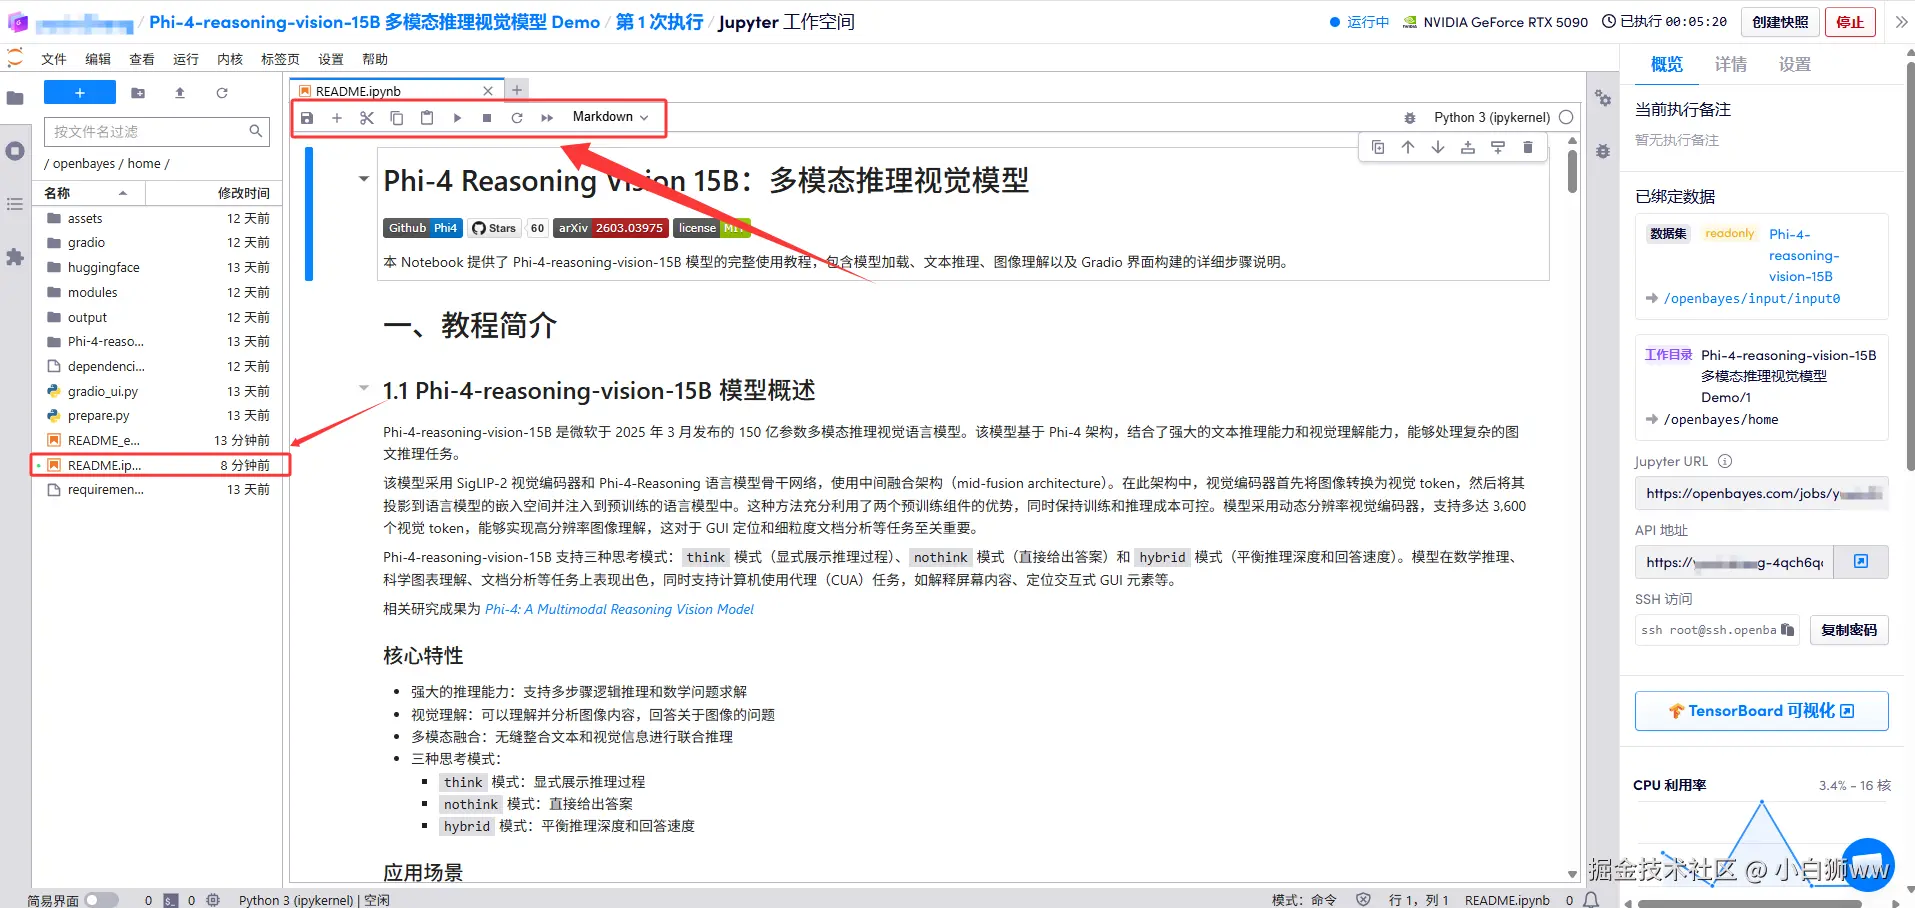Open the /openbayes/input/input0 path link
The height and width of the screenshot is (908, 1915).
click(1752, 298)
